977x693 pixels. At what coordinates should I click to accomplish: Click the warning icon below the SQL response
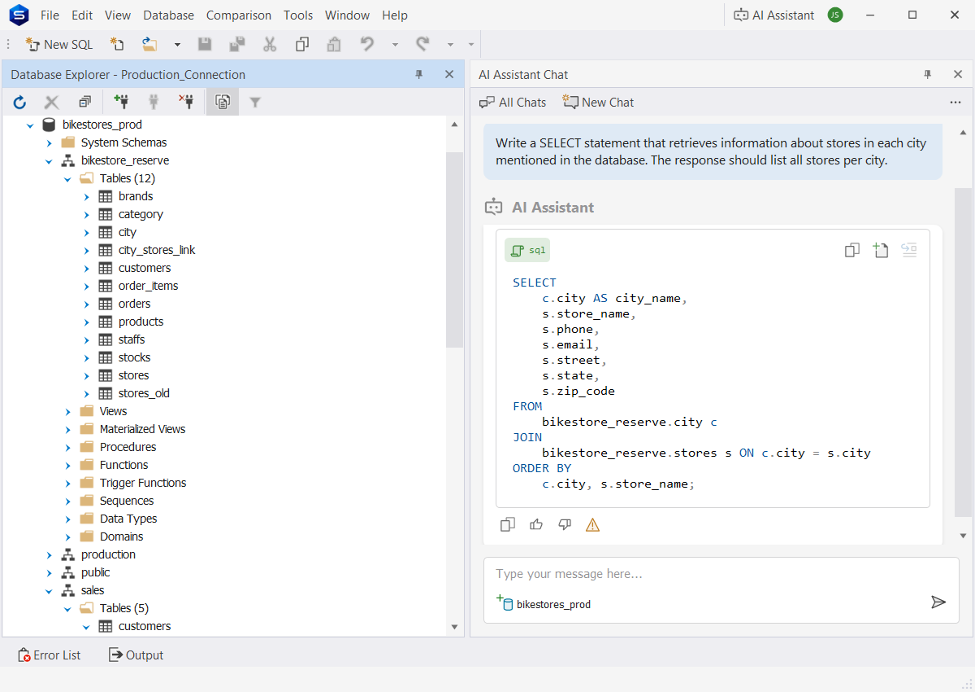click(592, 524)
